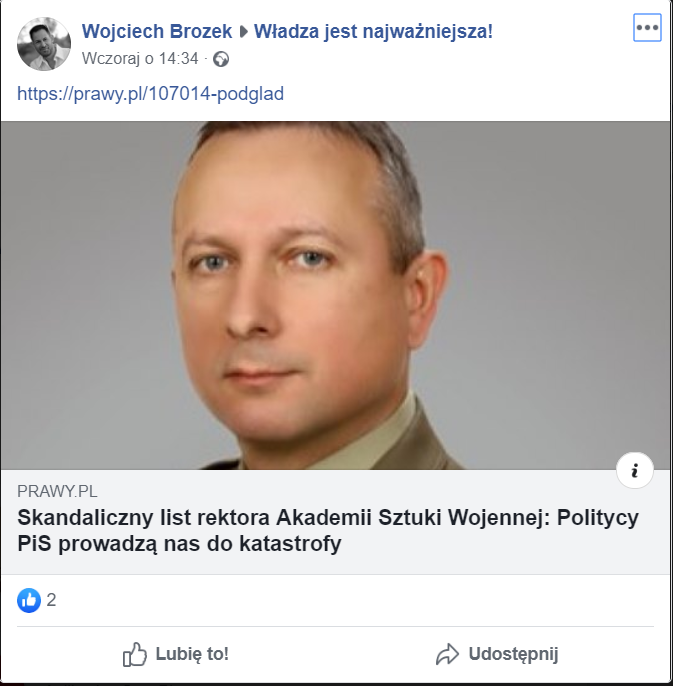673x686 pixels.
Task: Open the Skandaliczny list rektora headline
Action: point(328,530)
